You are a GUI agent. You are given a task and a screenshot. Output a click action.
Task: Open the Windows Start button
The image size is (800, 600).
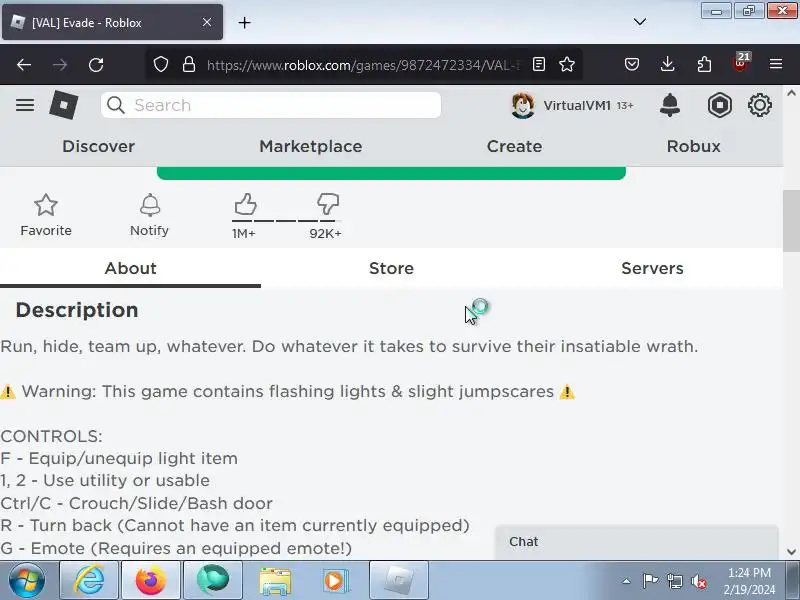pyautogui.click(x=26, y=580)
